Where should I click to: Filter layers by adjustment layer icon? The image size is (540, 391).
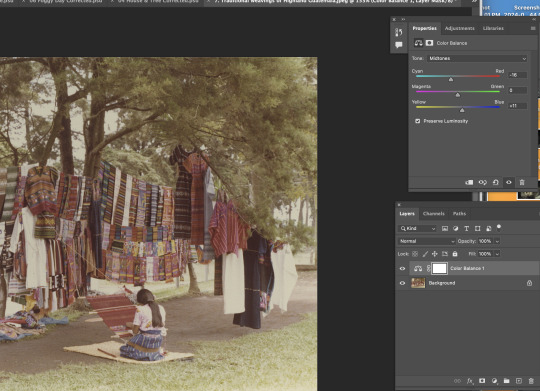click(x=456, y=228)
